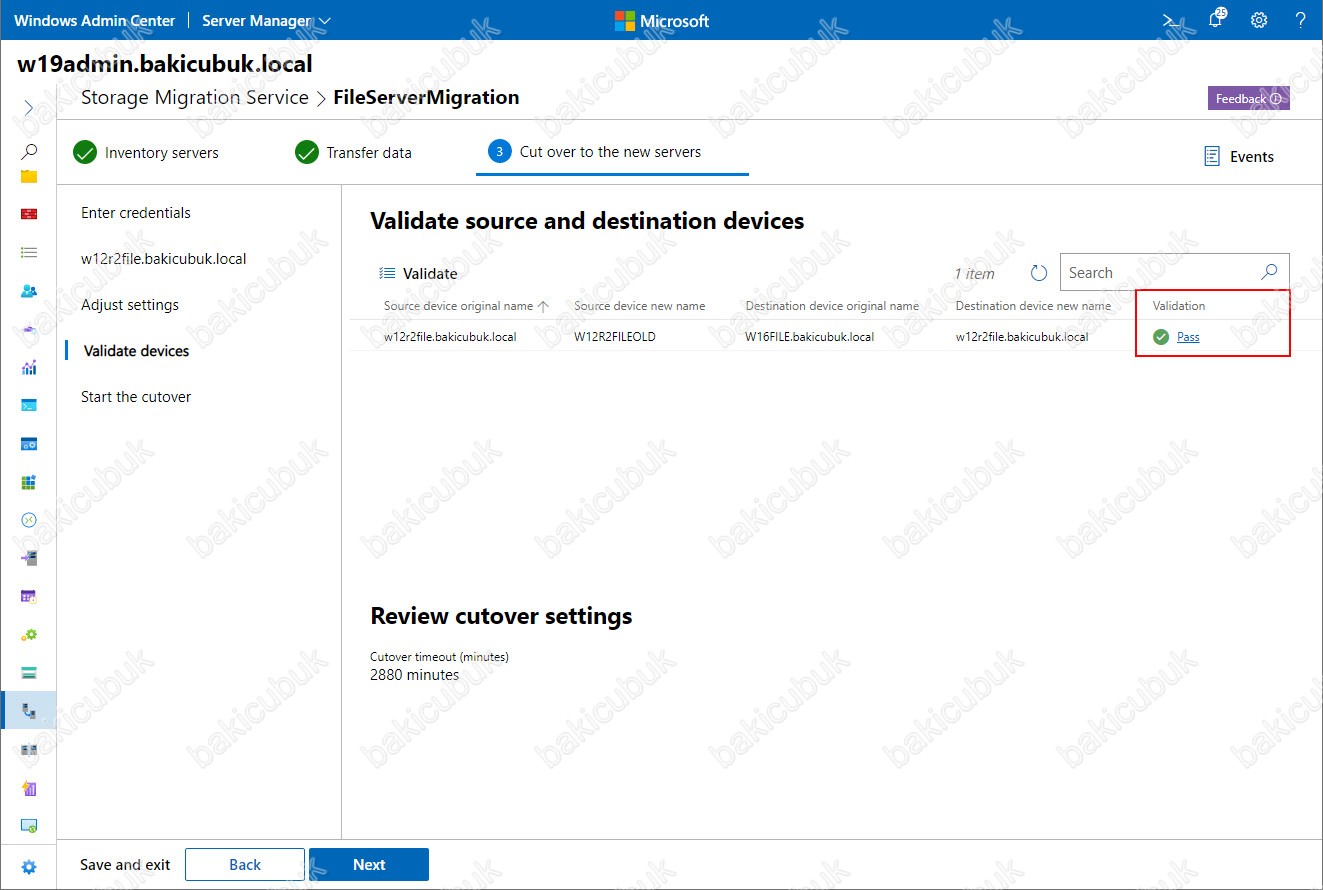Open Storage Migration Service breadcrumb

194,98
